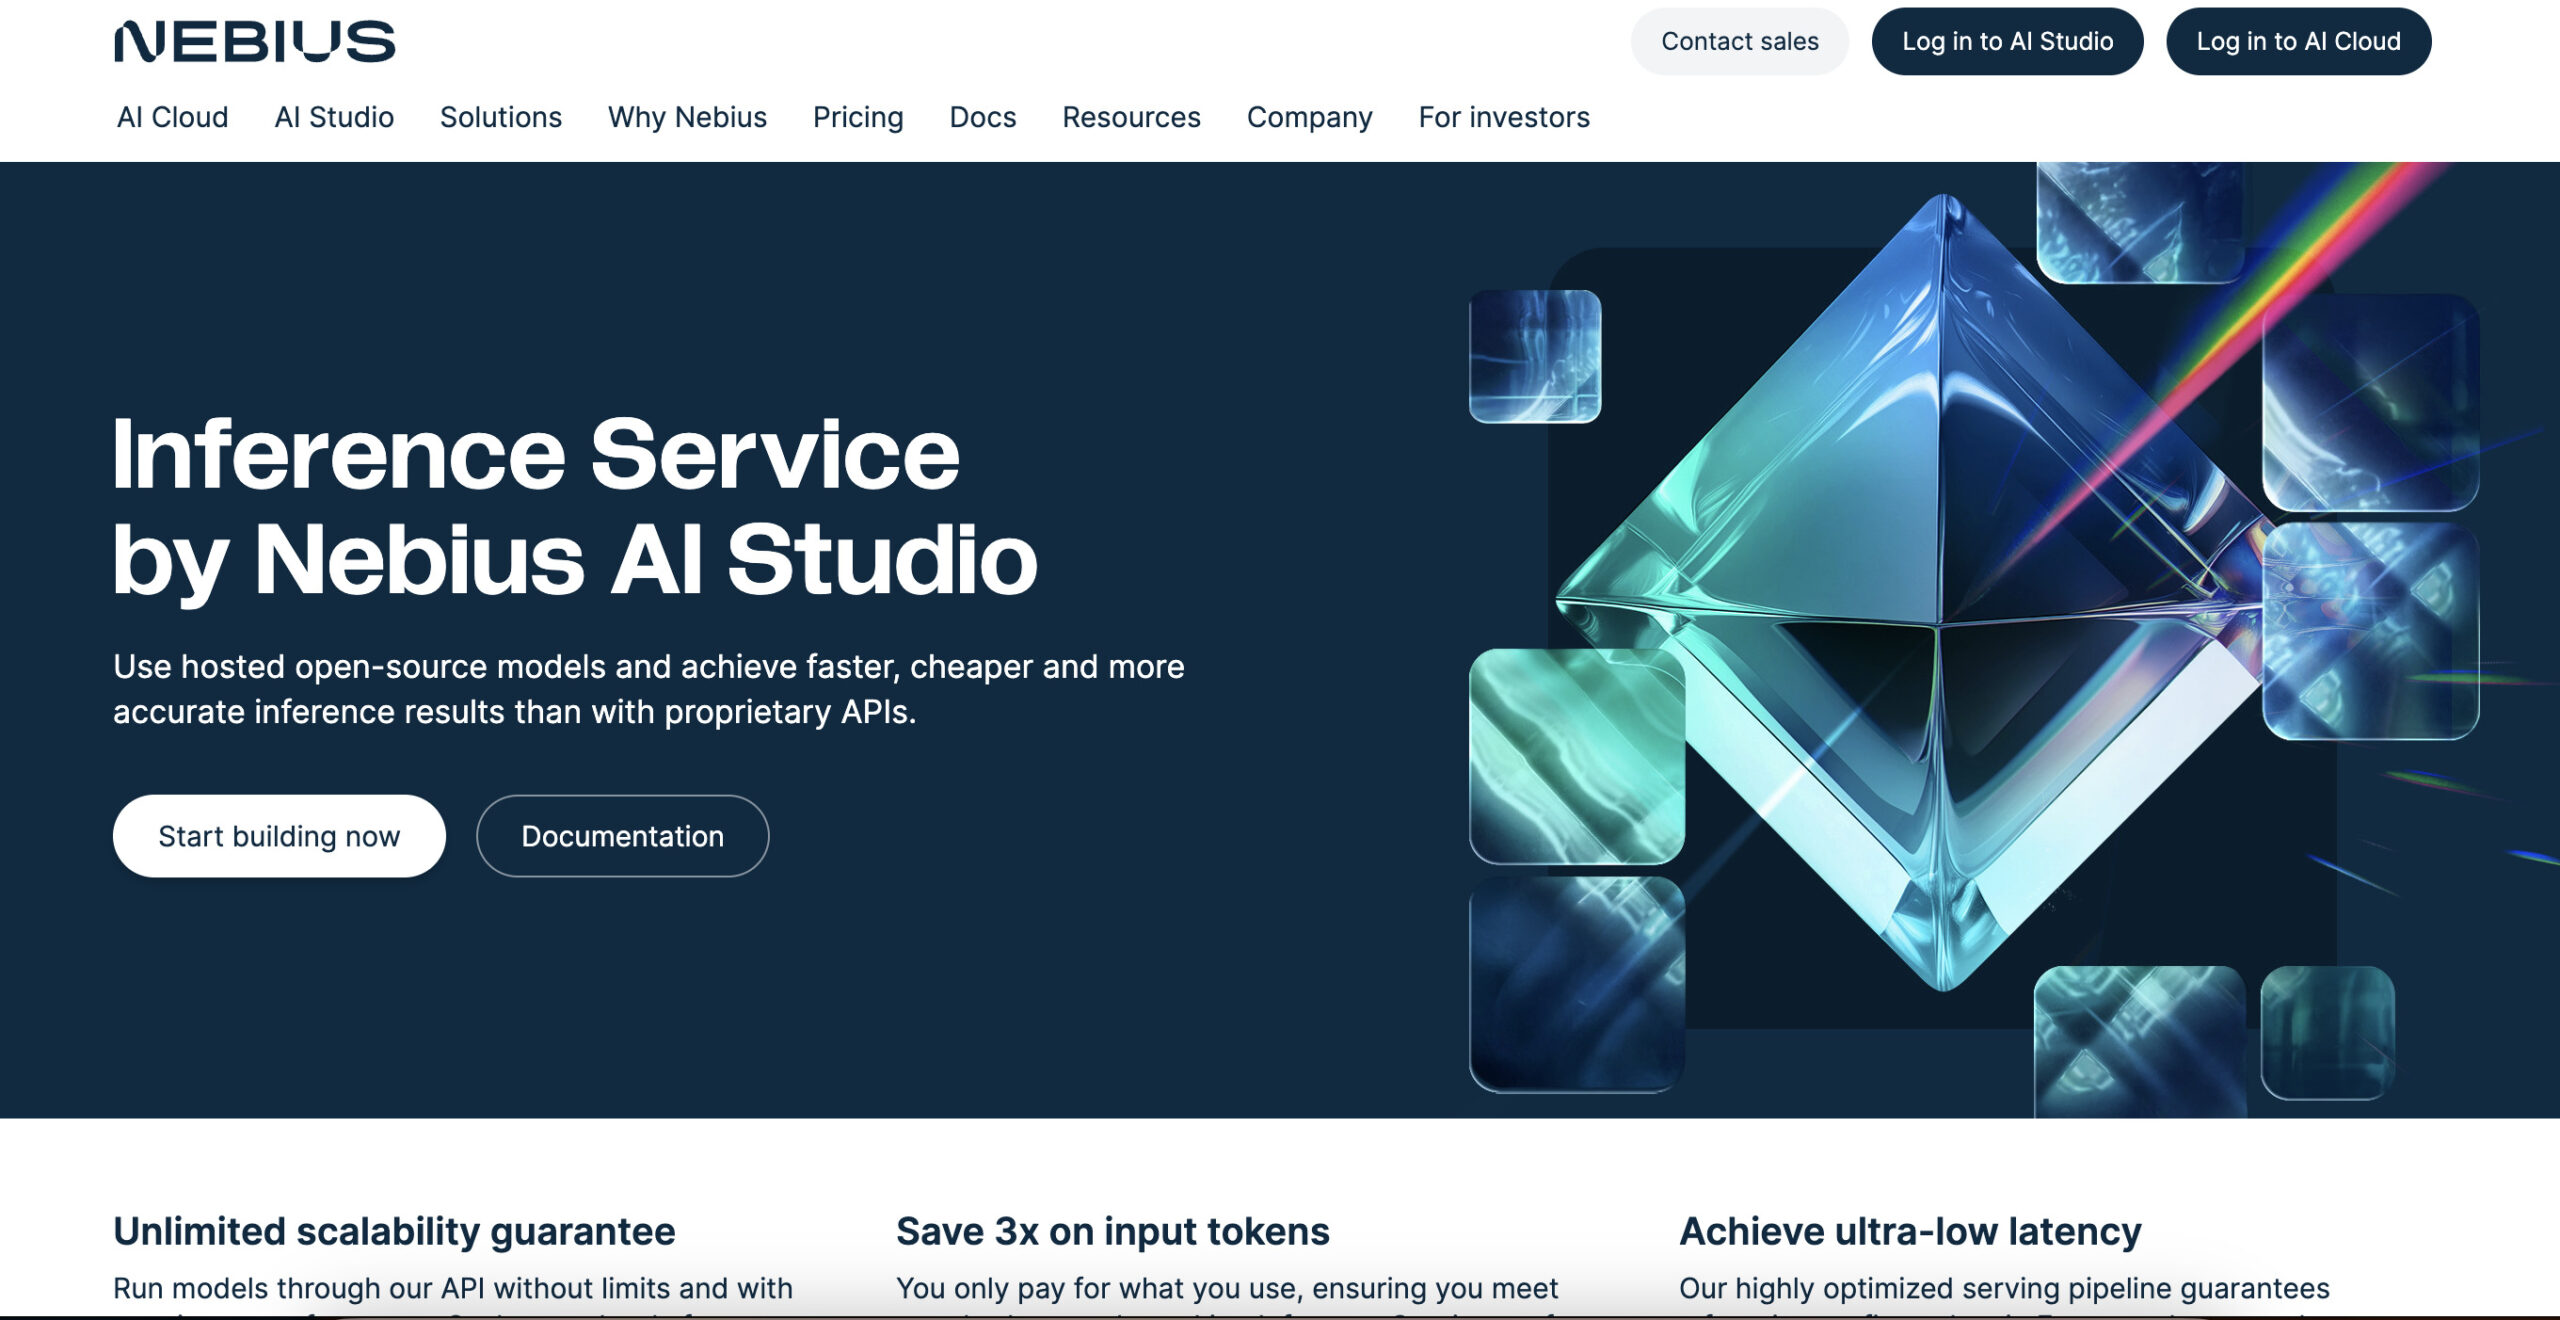Screen dimensions: 2560x1320
Task: Open the AI Cloud menu
Action: 172,117
